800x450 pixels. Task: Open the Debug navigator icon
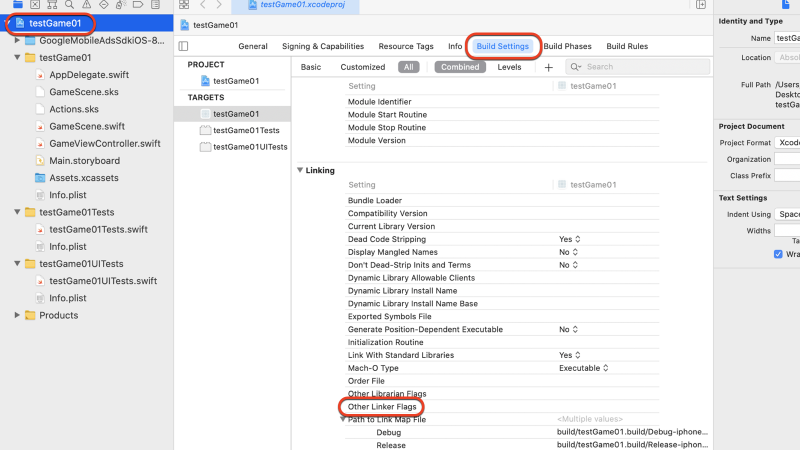point(121,4)
